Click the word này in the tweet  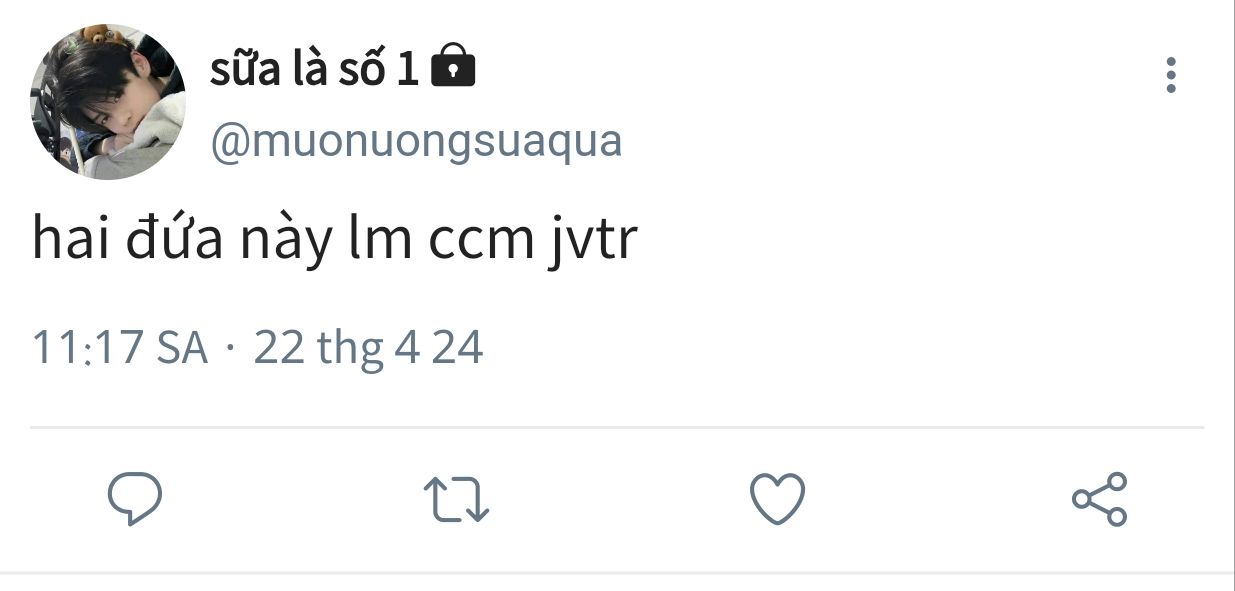pyautogui.click(x=284, y=243)
